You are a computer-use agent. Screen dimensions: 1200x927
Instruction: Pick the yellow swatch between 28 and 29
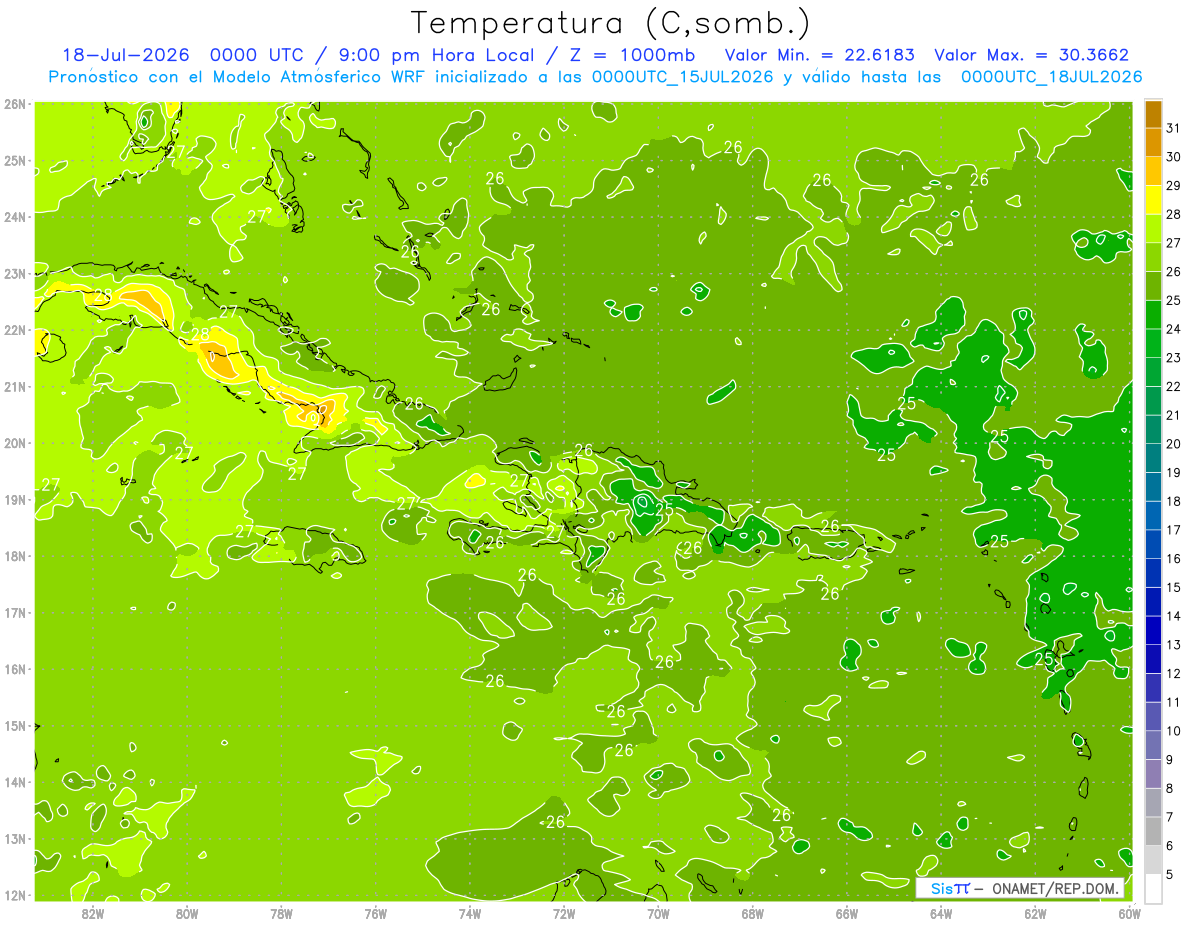click(1153, 200)
